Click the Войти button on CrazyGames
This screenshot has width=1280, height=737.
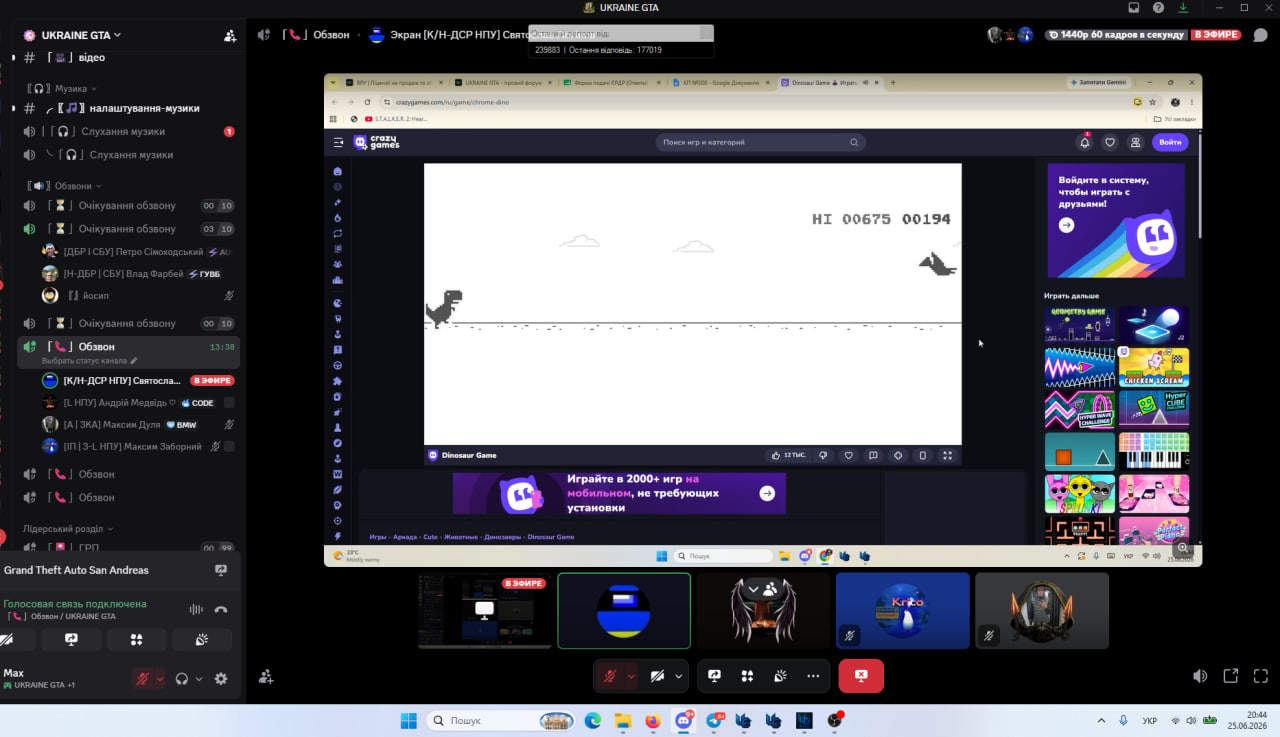[1170, 142]
